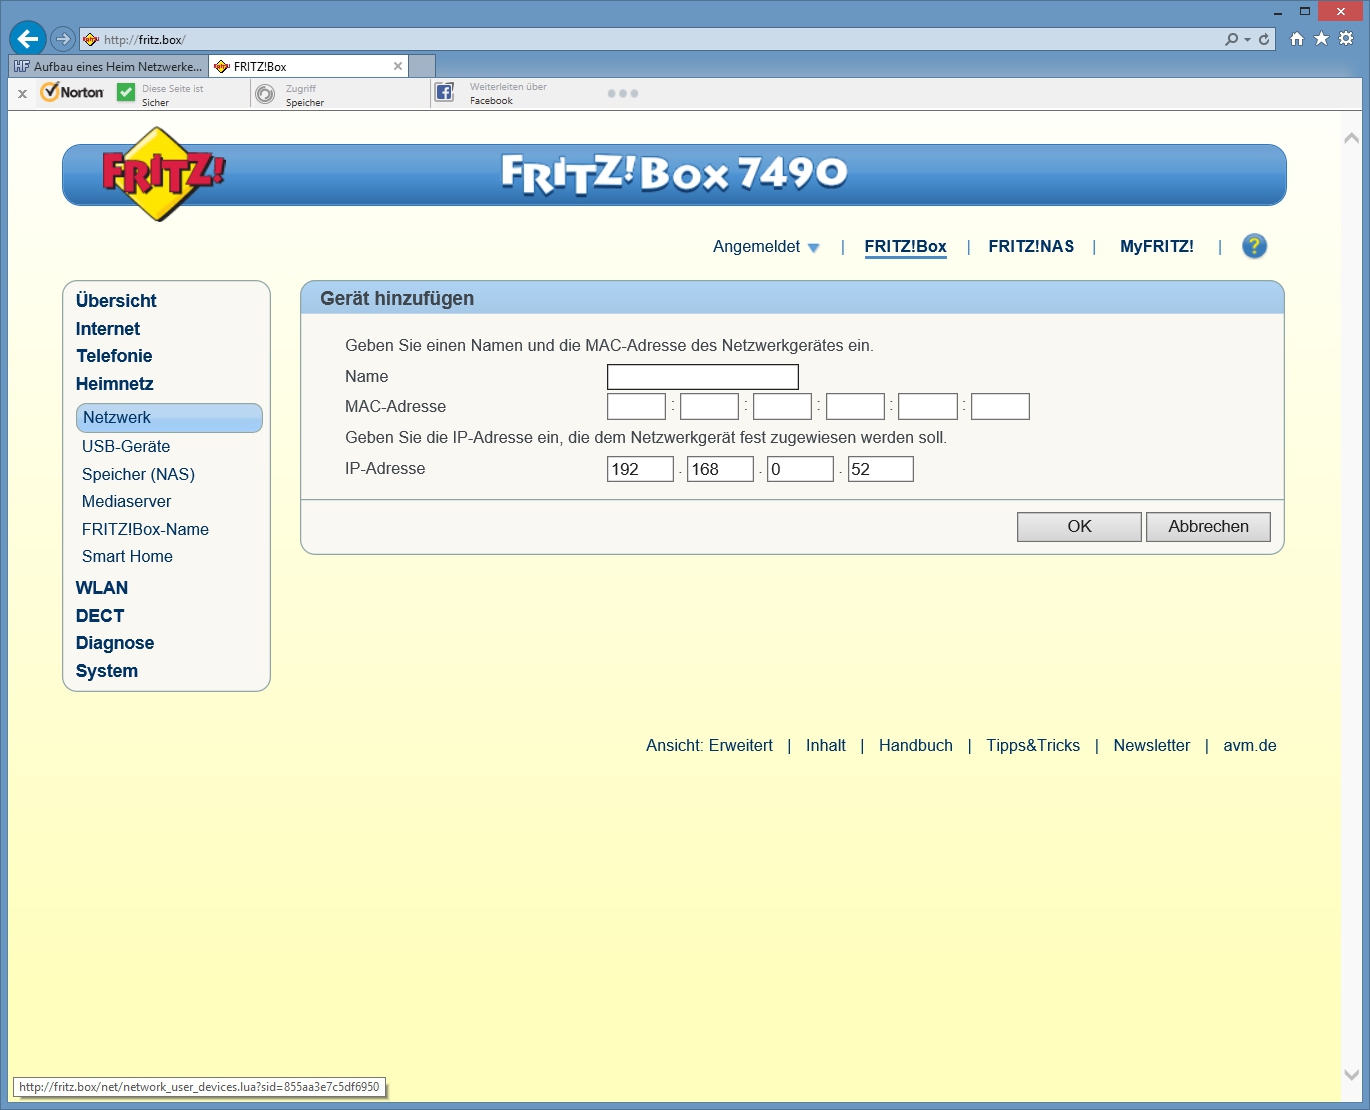Open the address bar search dropdown arrow

click(x=1247, y=40)
